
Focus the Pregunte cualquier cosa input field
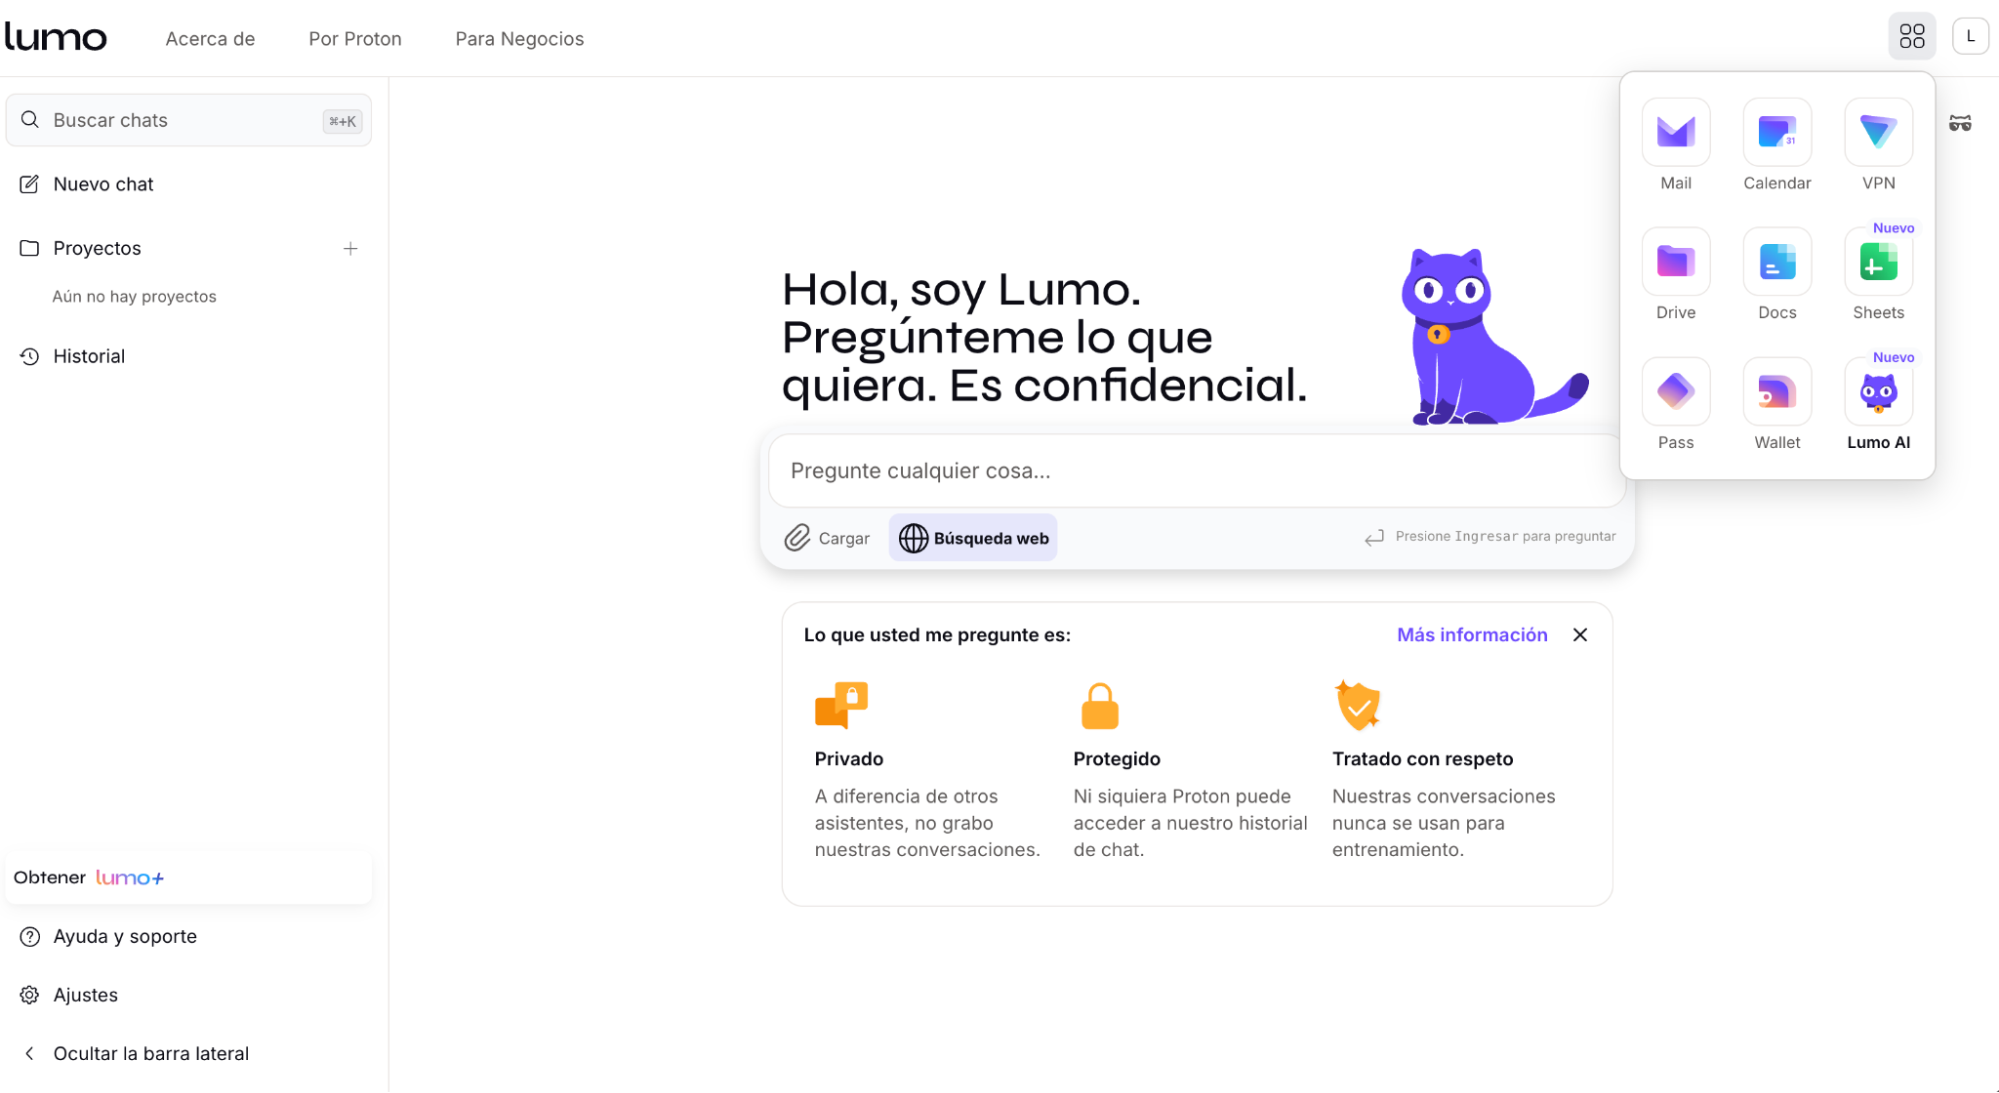coord(1196,471)
